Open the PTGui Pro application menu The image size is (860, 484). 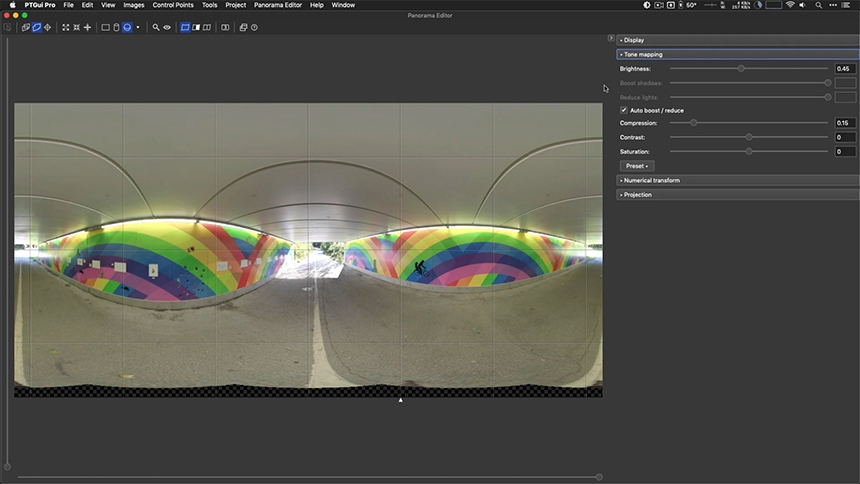39,5
